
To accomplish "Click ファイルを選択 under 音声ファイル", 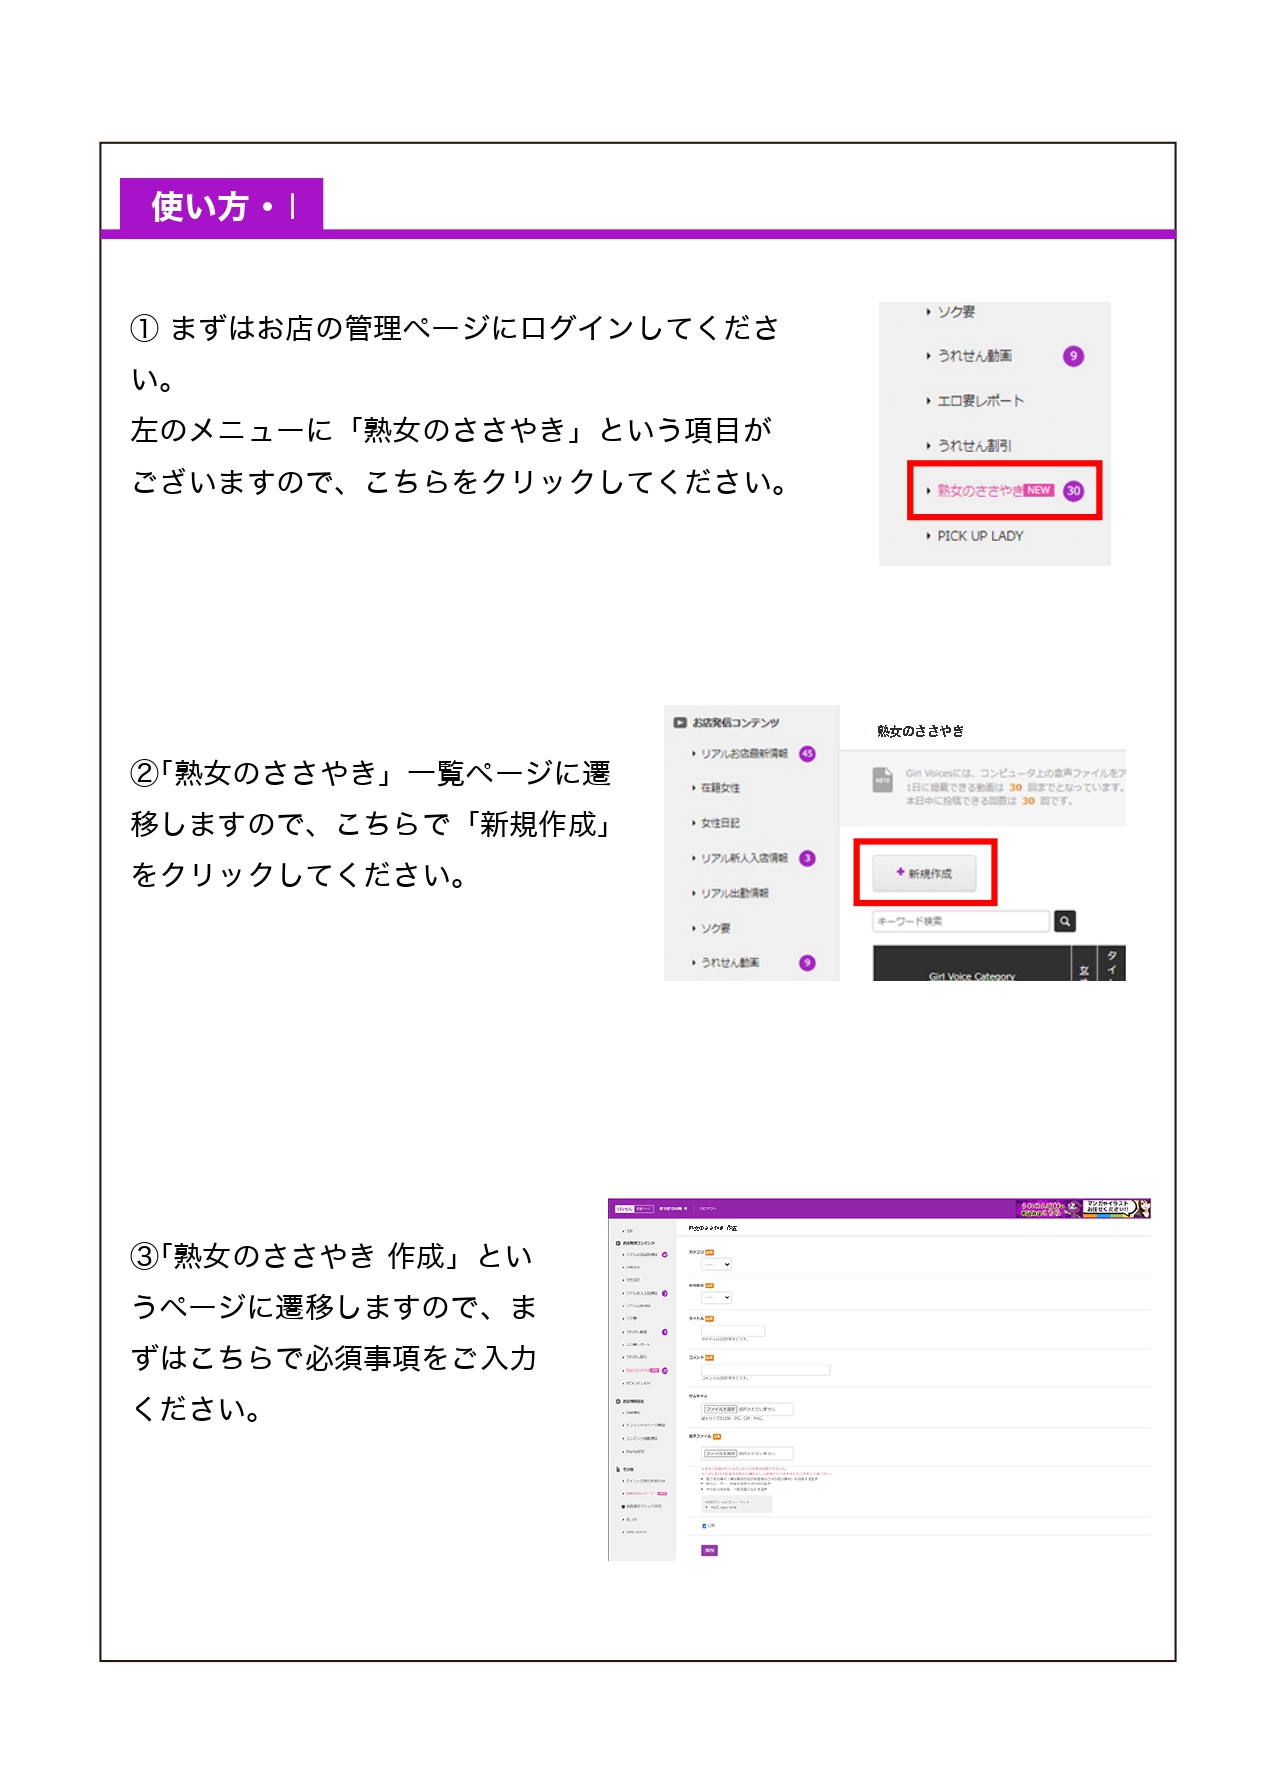I will coord(720,1453).
